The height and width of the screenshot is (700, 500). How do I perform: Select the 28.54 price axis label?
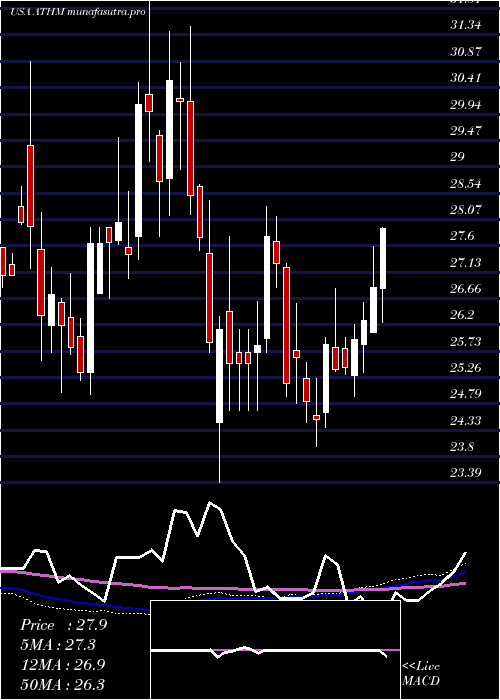click(466, 183)
